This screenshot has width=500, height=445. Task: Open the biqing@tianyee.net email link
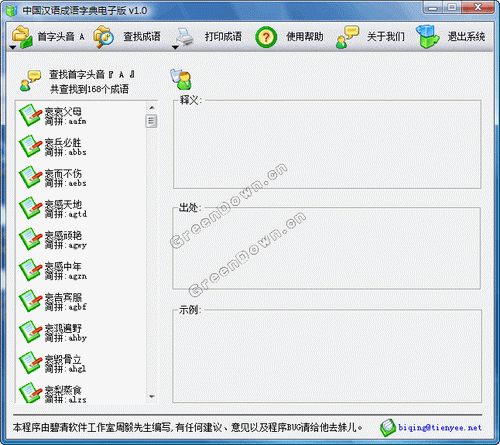coord(440,428)
